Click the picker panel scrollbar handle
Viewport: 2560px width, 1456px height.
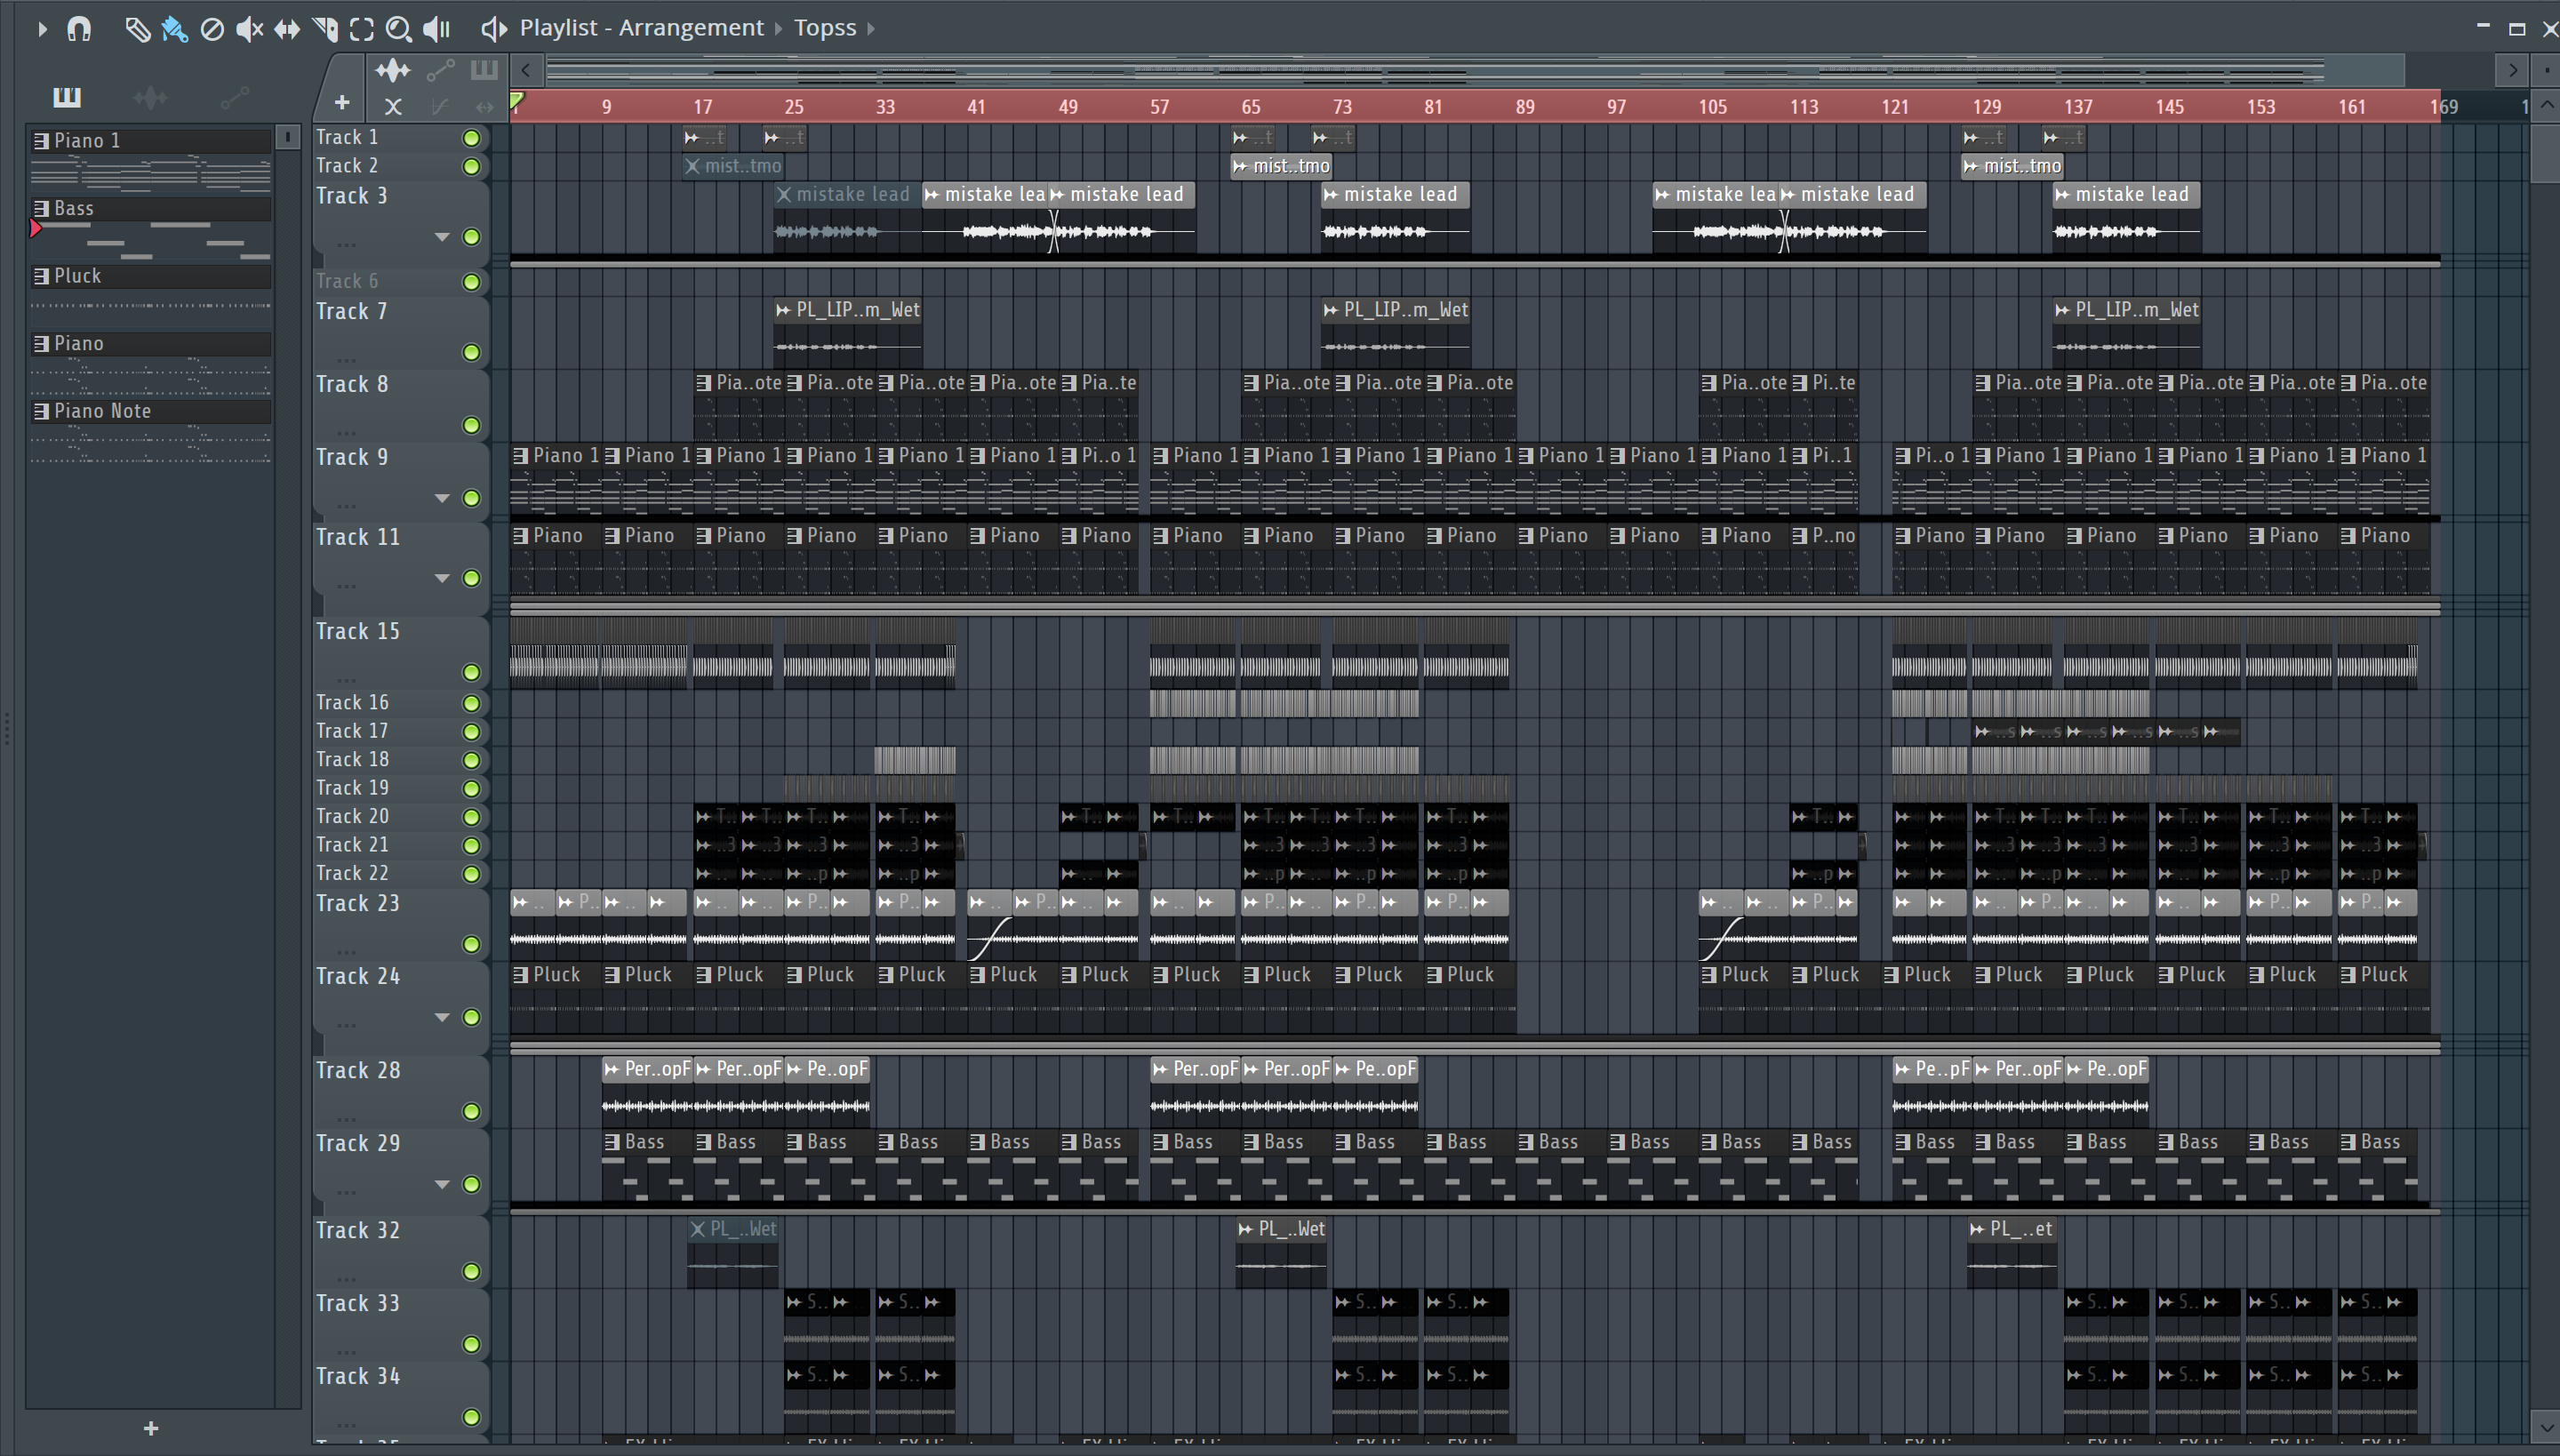(x=287, y=137)
